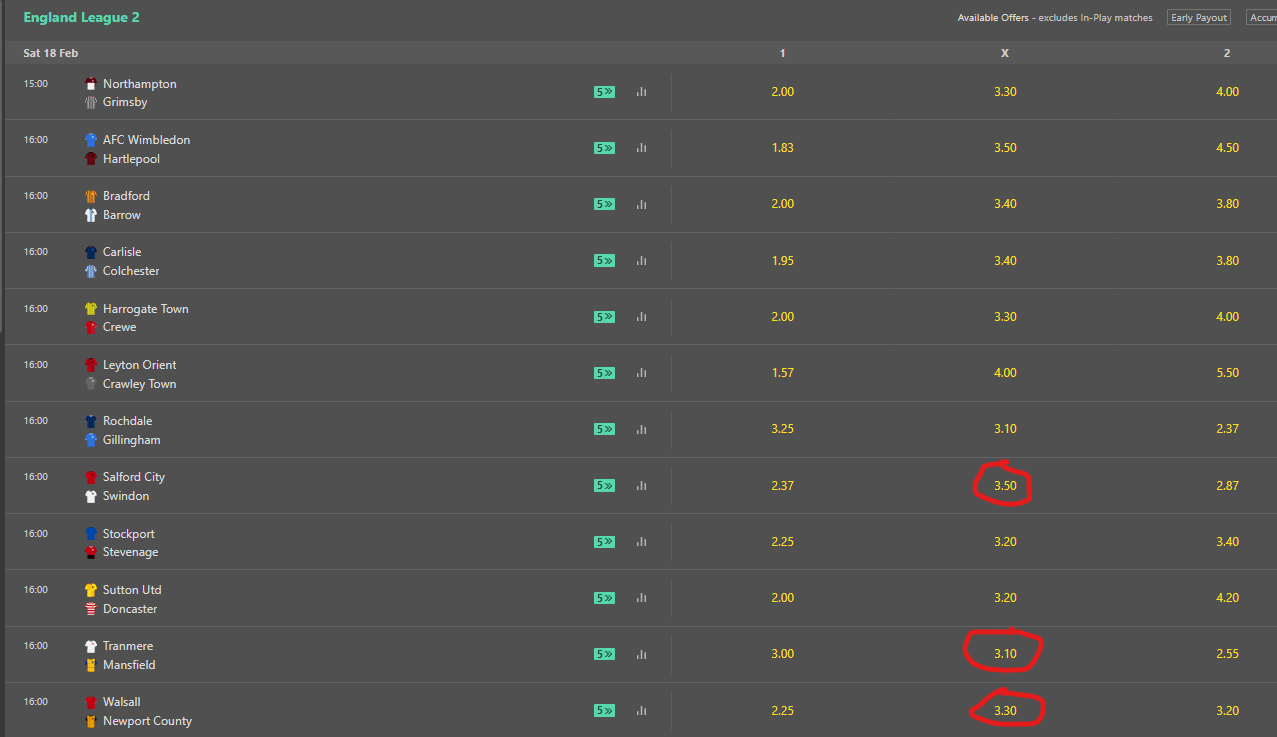The height and width of the screenshot is (737, 1277).
Task: Back Gillingham away win at 2.37
Action: 1227,428
